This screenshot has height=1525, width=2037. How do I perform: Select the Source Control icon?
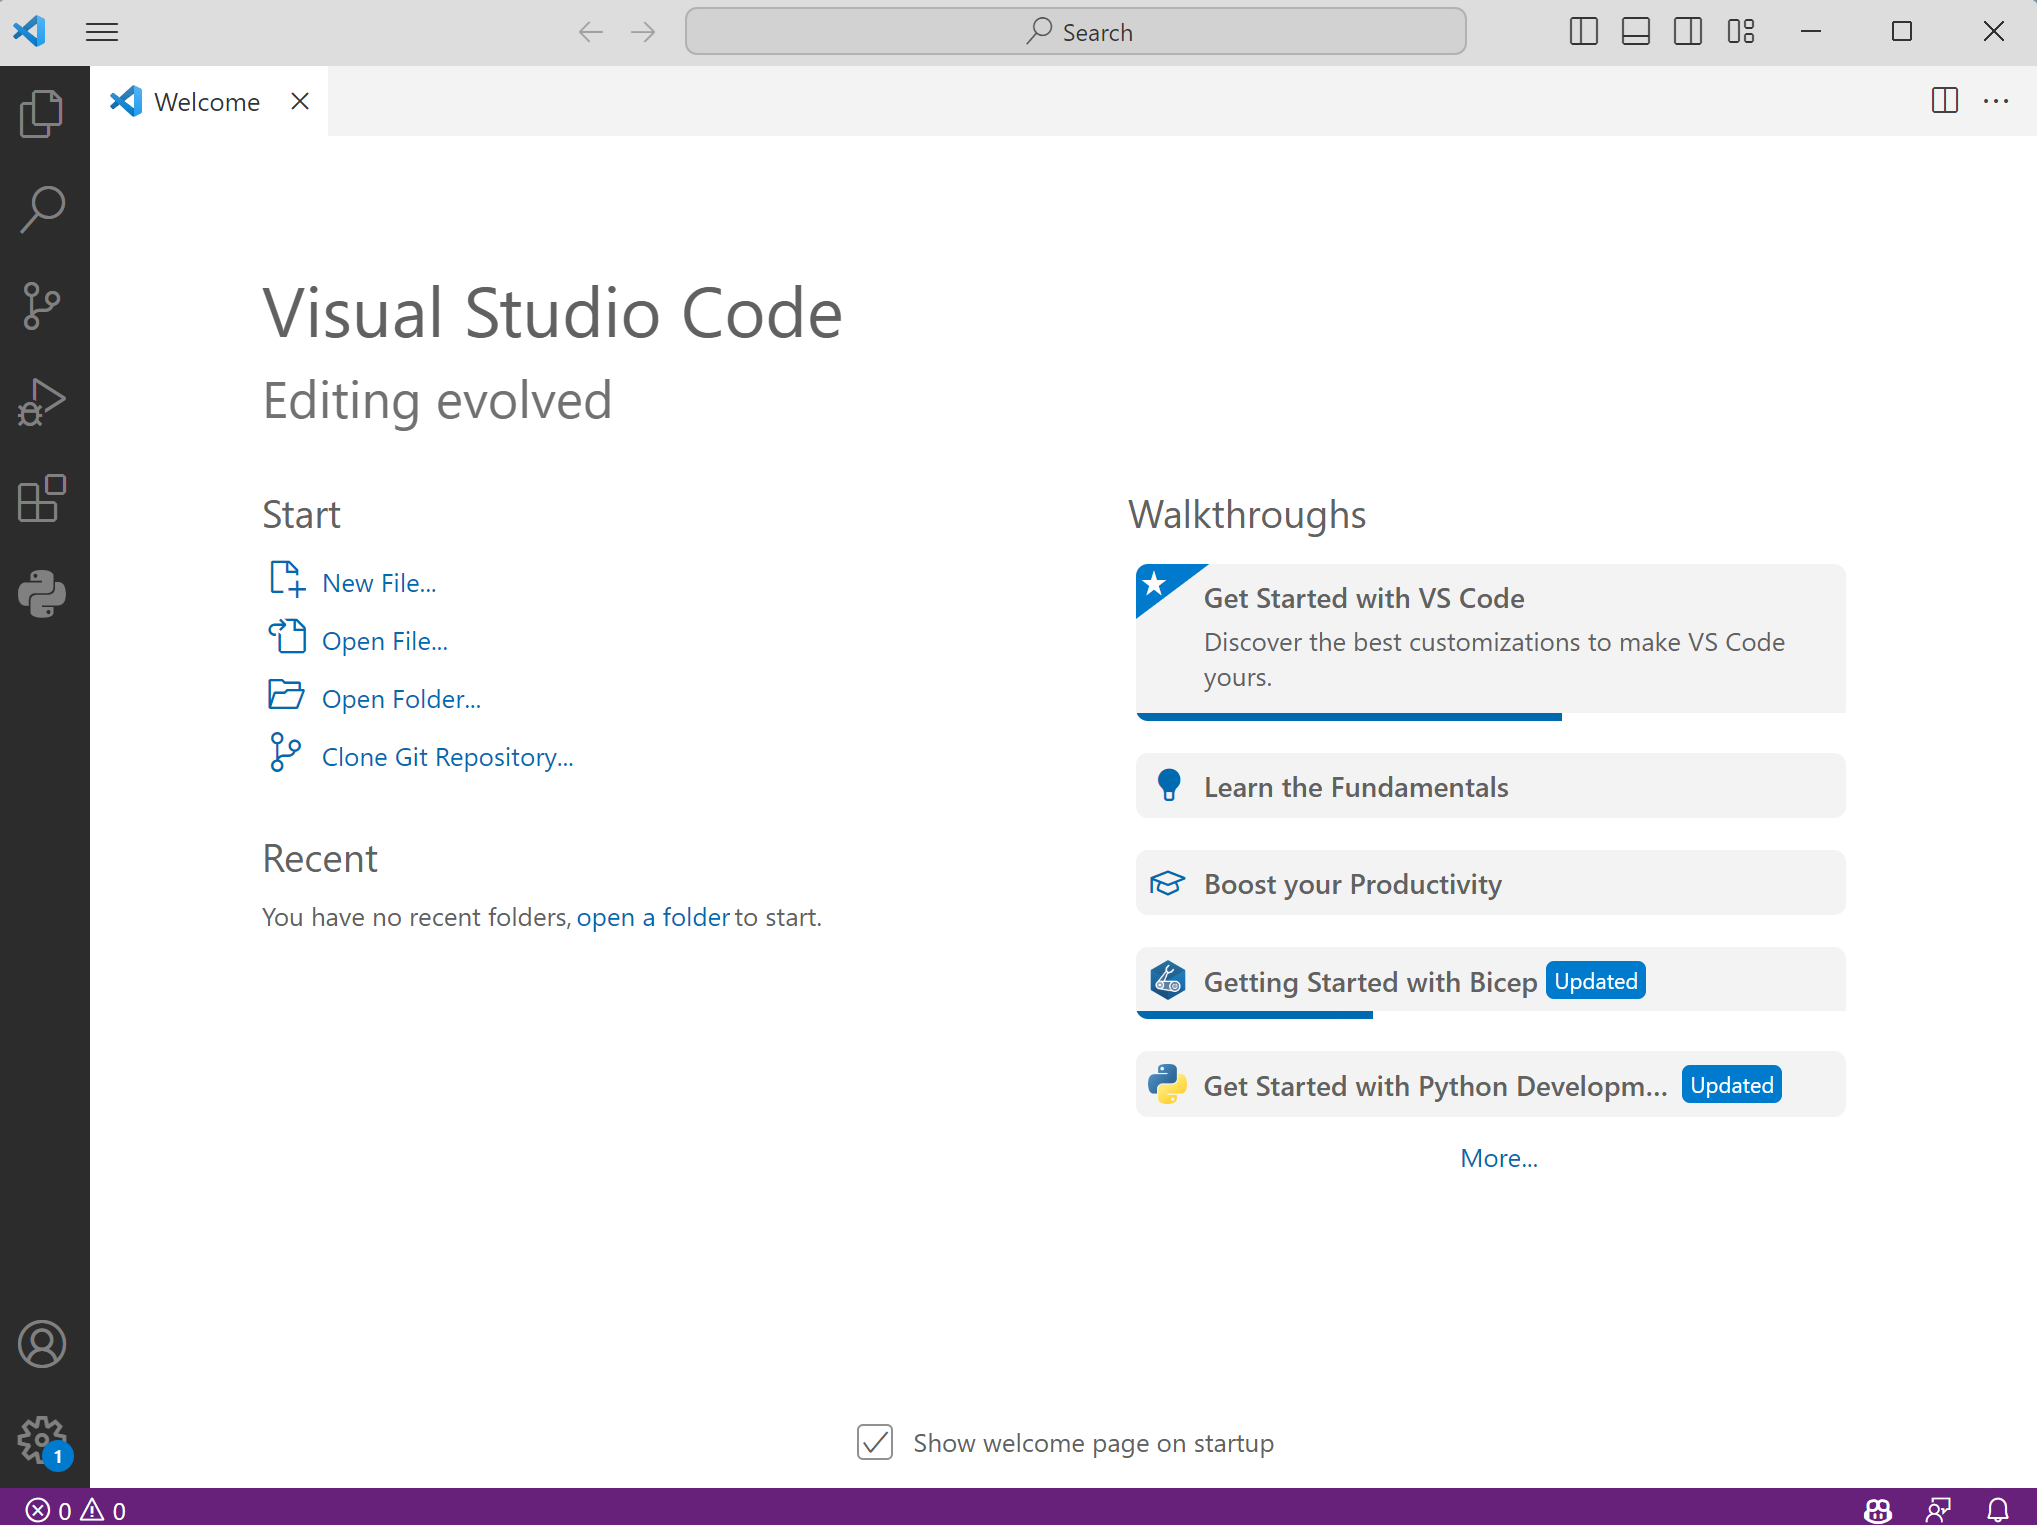(x=43, y=303)
